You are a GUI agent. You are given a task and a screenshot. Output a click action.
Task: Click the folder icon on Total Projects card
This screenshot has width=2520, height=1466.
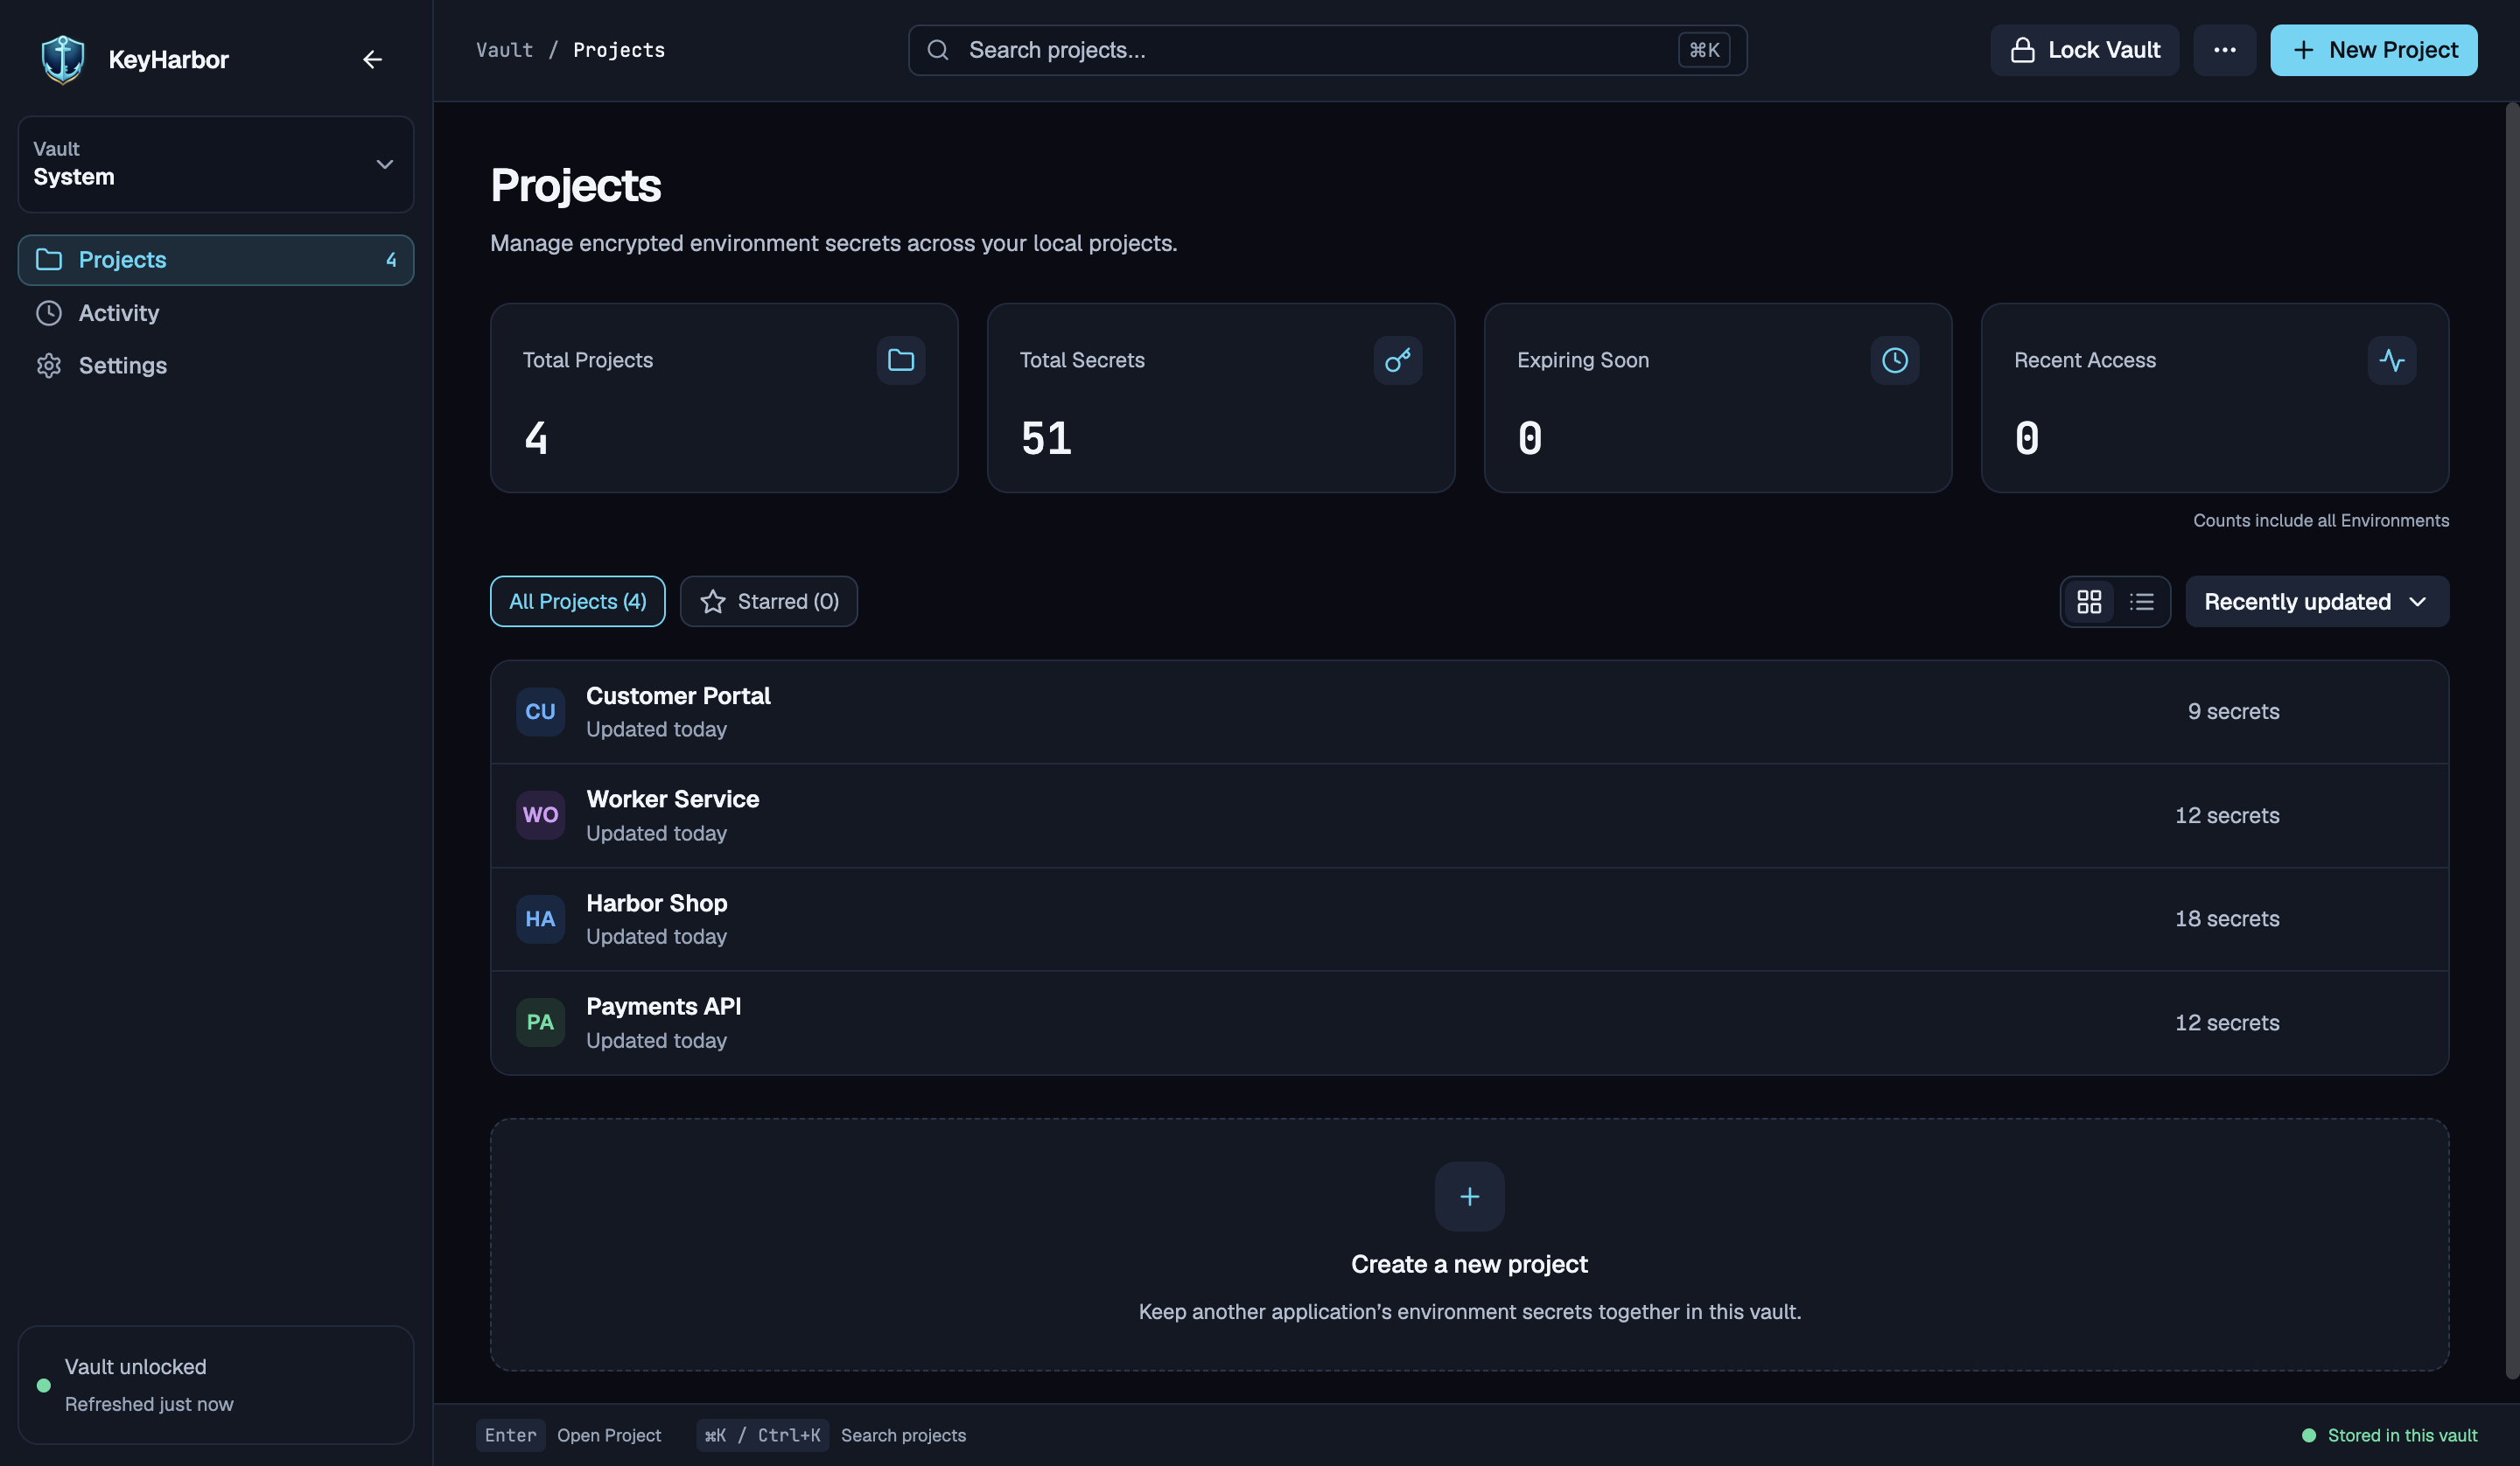coord(900,360)
